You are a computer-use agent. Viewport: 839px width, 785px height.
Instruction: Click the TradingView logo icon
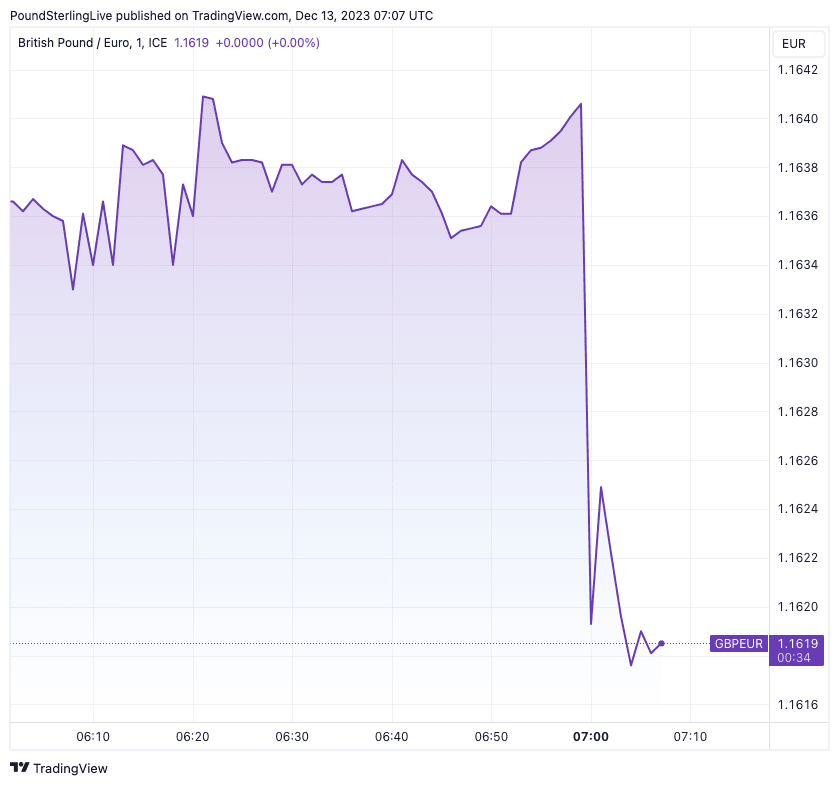click(x=19, y=768)
